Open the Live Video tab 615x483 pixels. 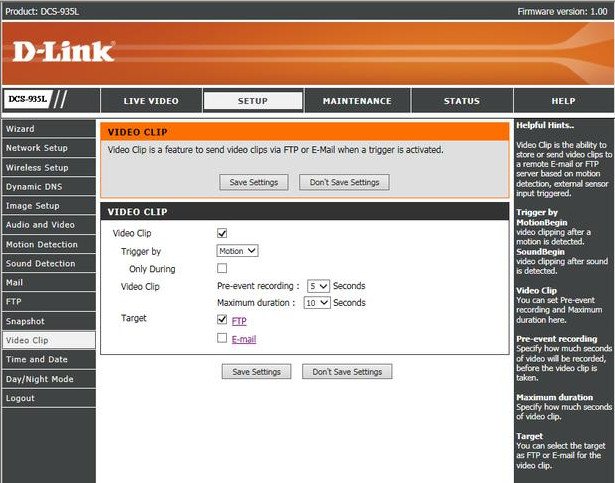click(151, 101)
